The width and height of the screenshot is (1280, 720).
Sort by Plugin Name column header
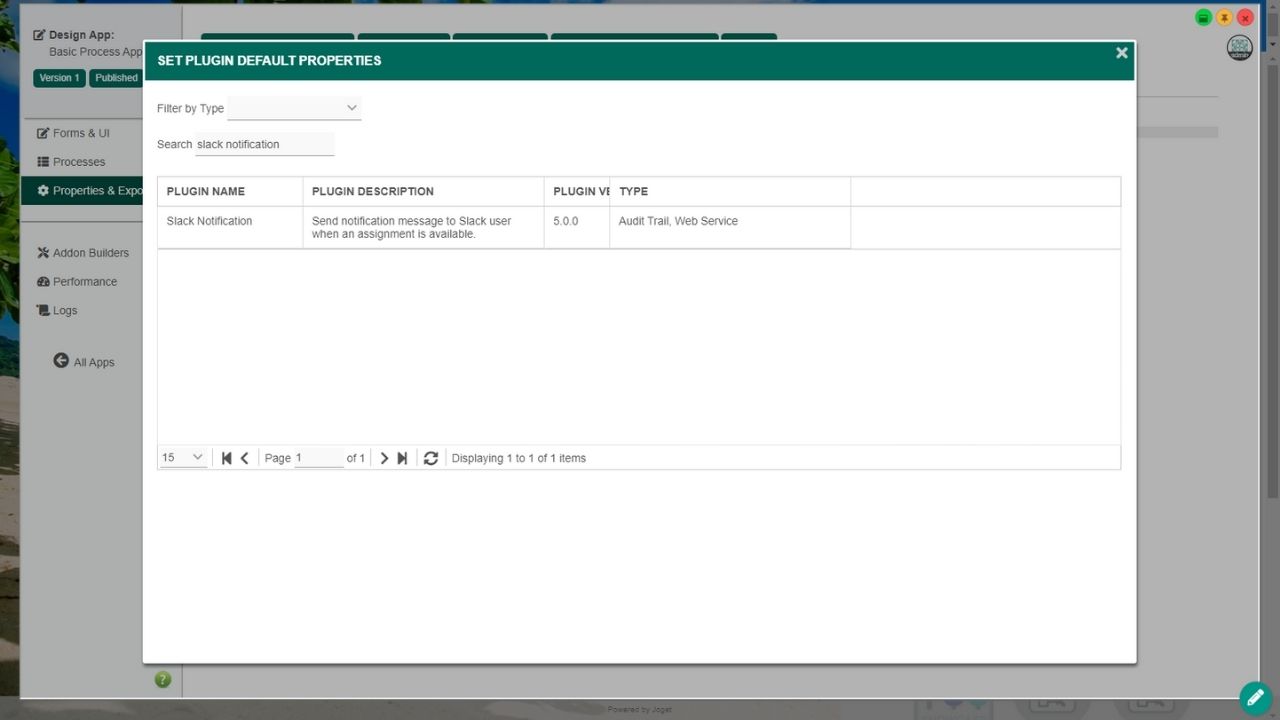206,191
